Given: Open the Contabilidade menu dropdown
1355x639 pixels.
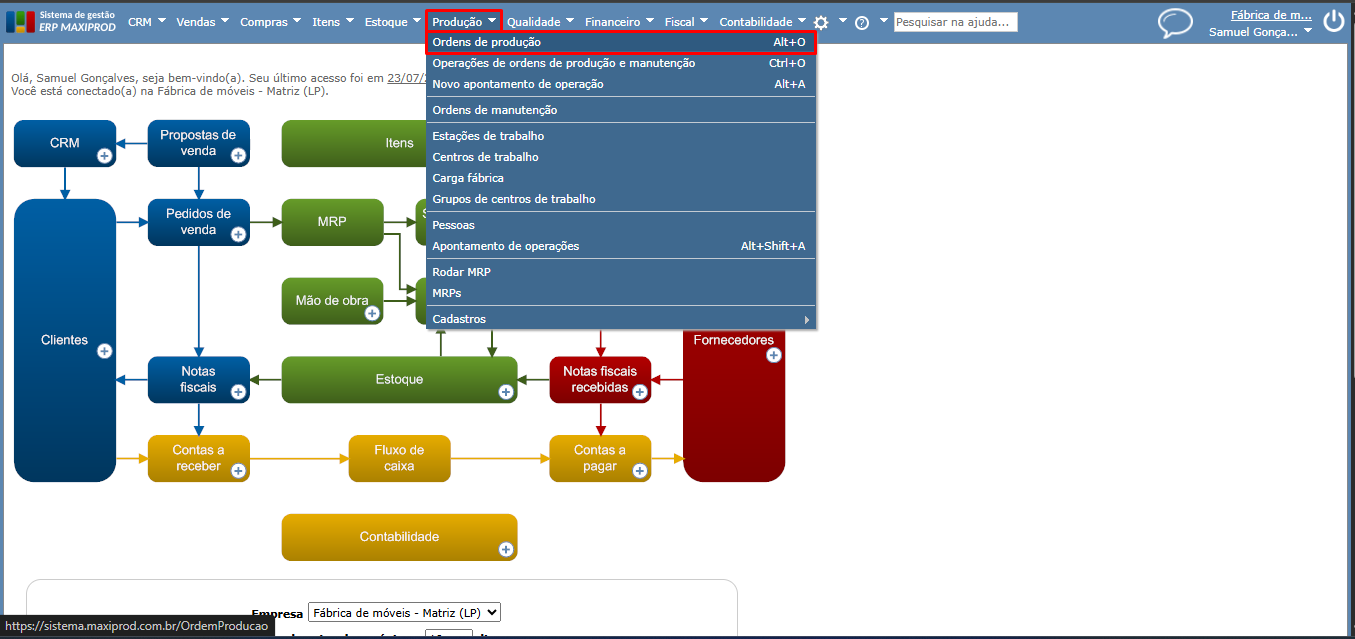Looking at the screenshot, I should [763, 22].
